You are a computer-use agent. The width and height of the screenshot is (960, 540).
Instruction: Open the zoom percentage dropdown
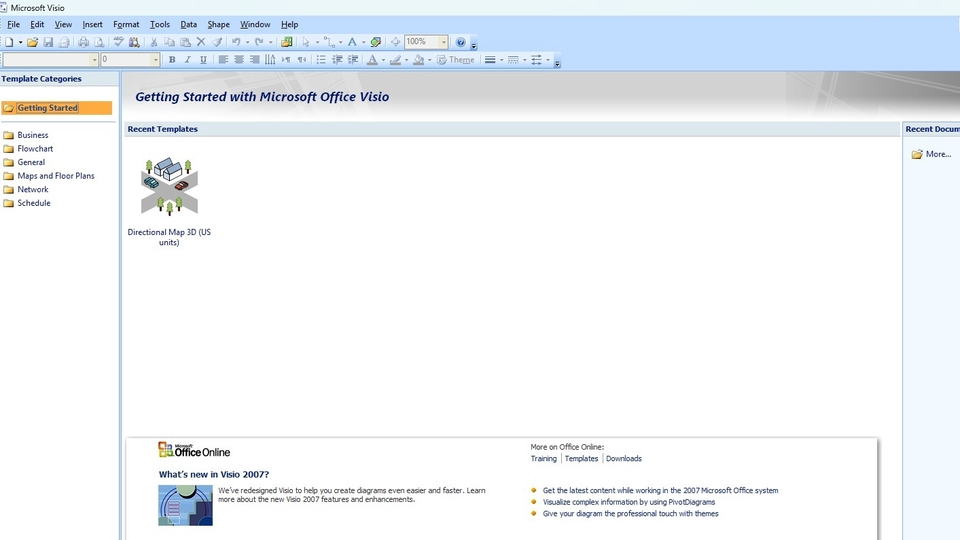point(443,42)
